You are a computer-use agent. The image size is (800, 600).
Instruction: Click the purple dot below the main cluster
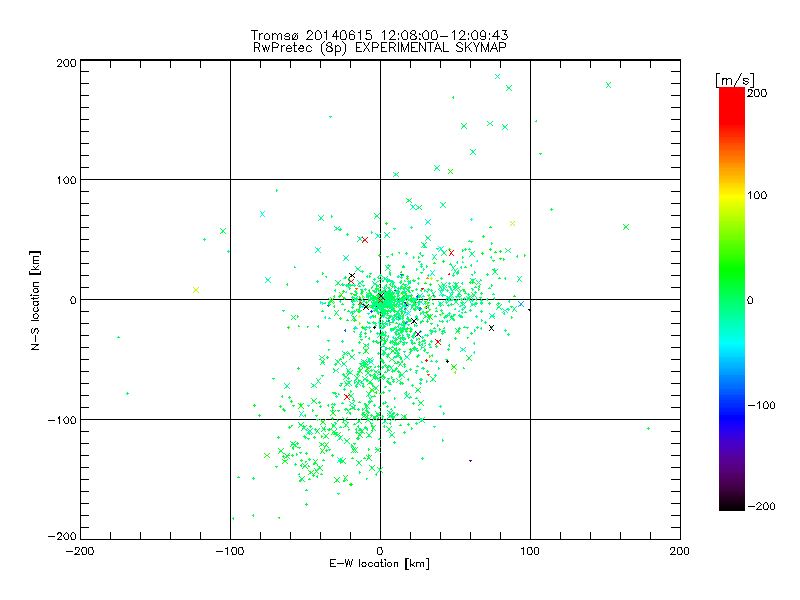pos(470,461)
